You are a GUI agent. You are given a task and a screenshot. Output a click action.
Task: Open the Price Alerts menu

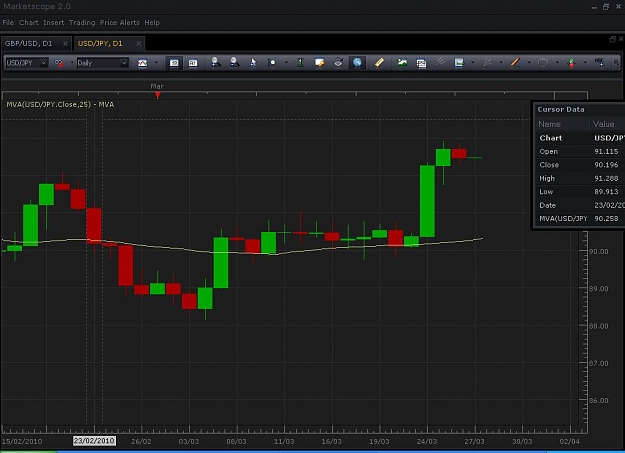click(120, 23)
